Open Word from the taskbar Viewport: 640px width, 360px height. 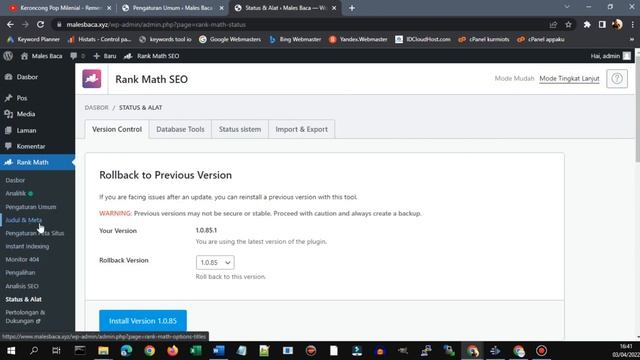[x=219, y=351]
